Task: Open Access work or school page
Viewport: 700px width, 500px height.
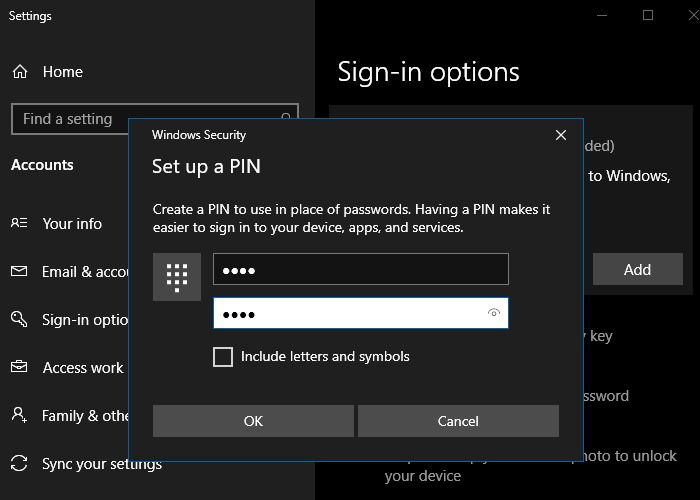Action: pos(83,368)
